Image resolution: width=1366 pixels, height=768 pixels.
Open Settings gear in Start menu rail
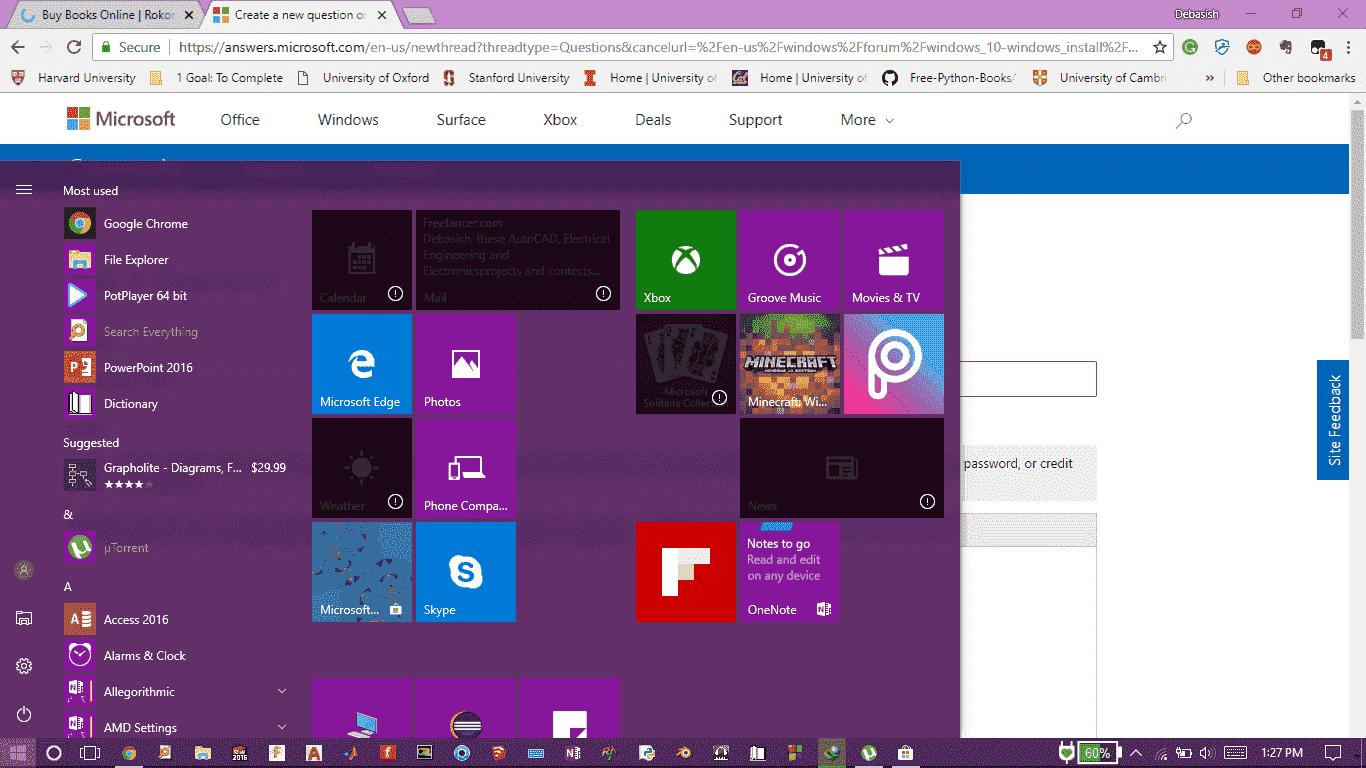point(24,666)
